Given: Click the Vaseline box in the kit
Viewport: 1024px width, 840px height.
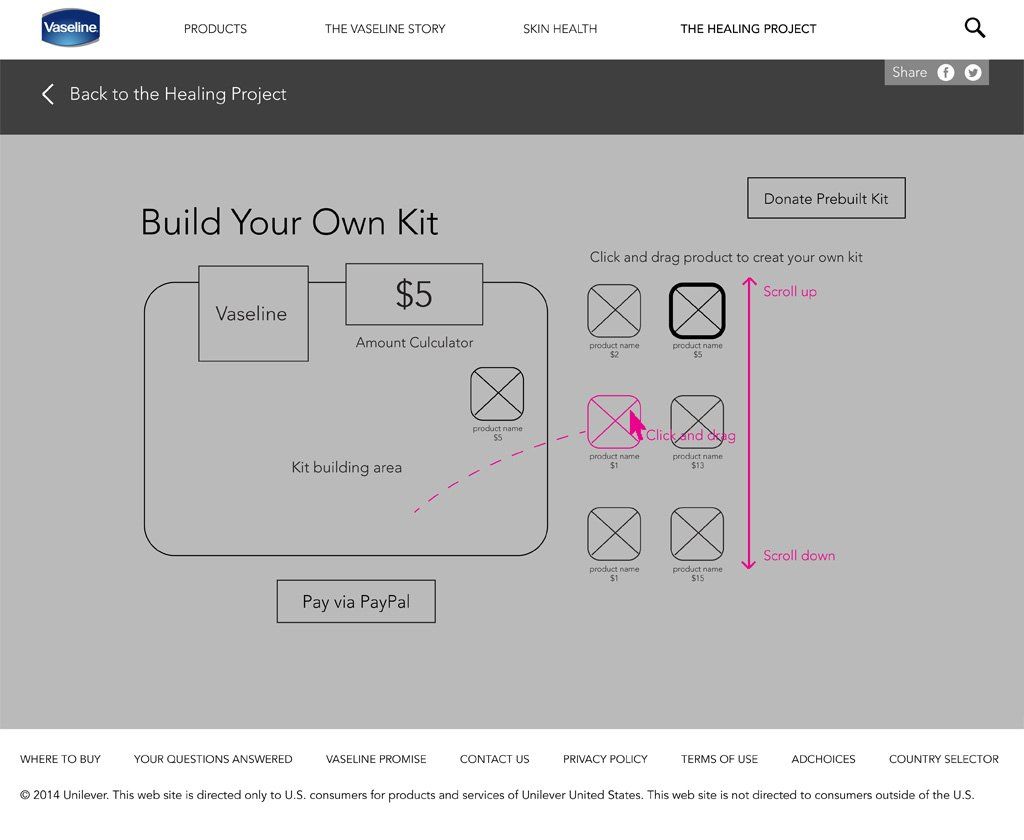Looking at the screenshot, I should (x=253, y=314).
